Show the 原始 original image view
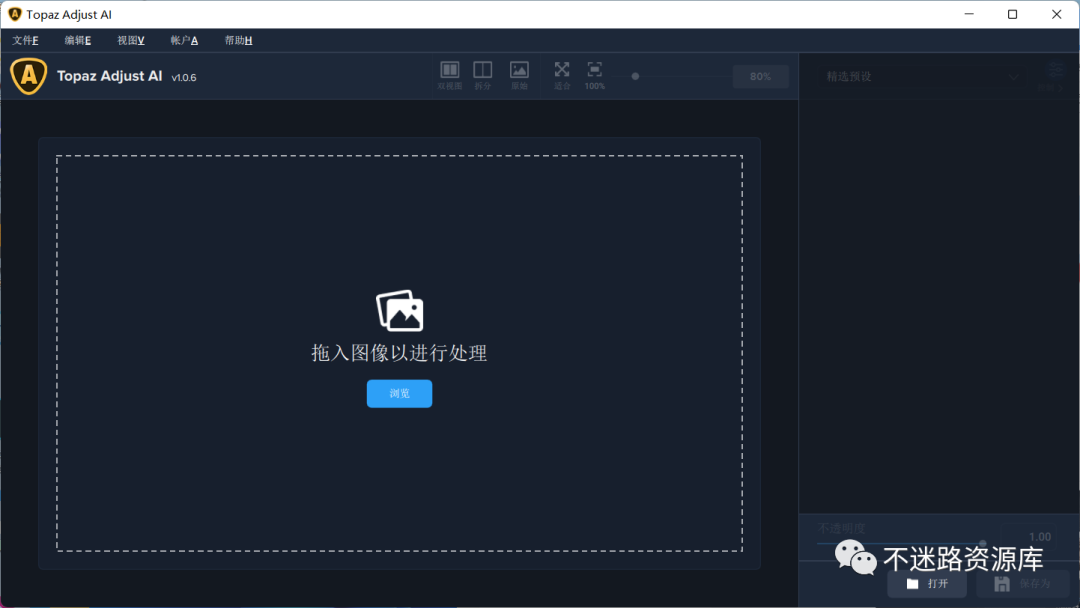1080x608 pixels. (x=519, y=76)
